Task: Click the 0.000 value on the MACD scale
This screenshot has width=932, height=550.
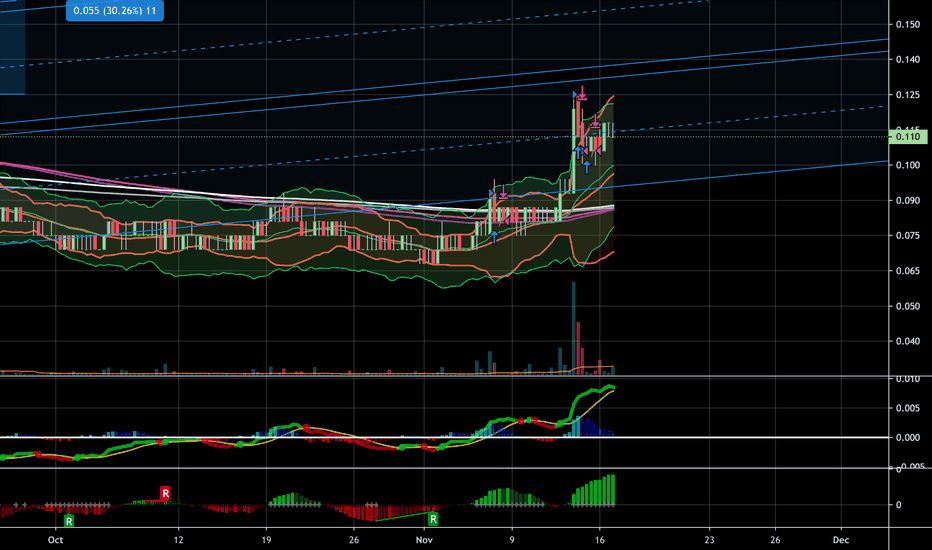Action: [x=908, y=438]
